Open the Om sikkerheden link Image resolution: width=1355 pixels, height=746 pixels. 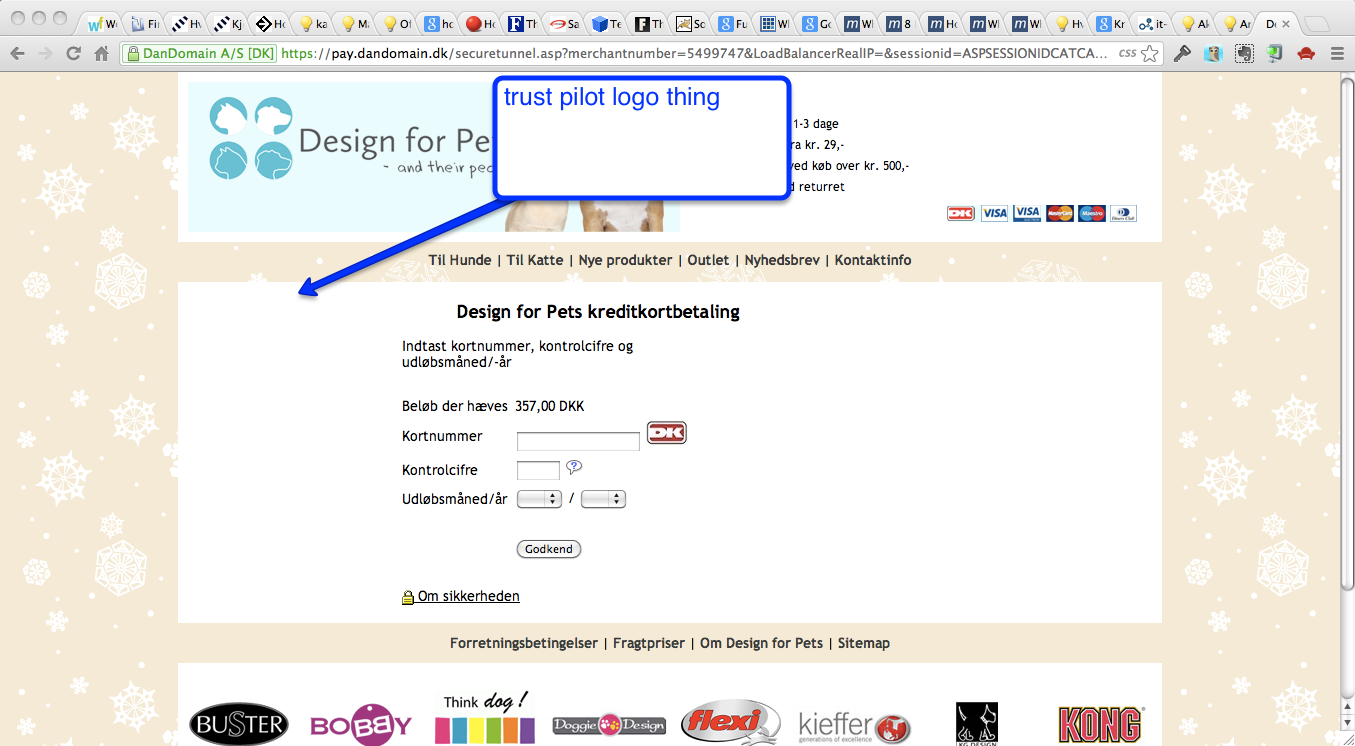click(468, 597)
